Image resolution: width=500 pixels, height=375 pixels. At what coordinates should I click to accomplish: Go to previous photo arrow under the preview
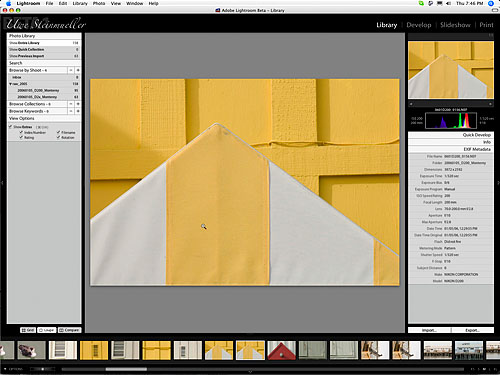tap(411, 104)
